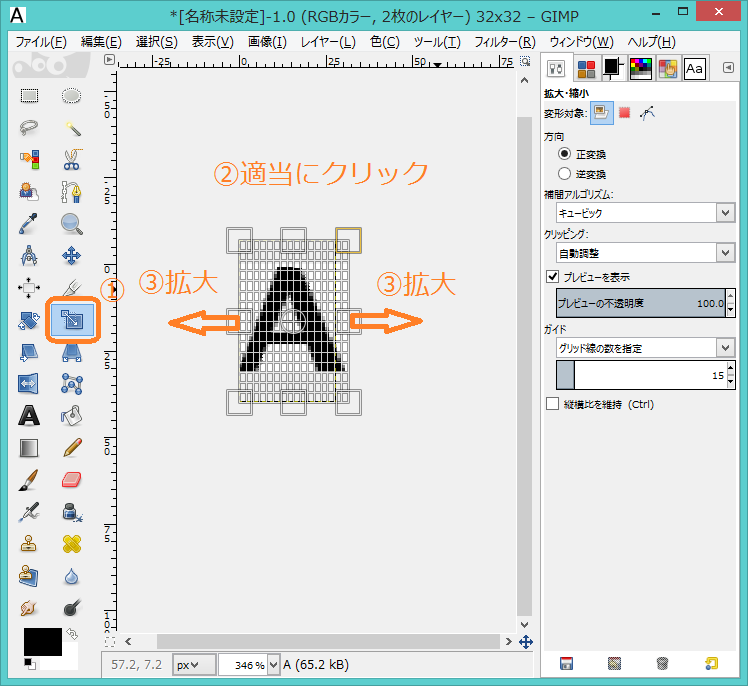Select the Flip tool
This screenshot has width=748, height=686.
29,384
